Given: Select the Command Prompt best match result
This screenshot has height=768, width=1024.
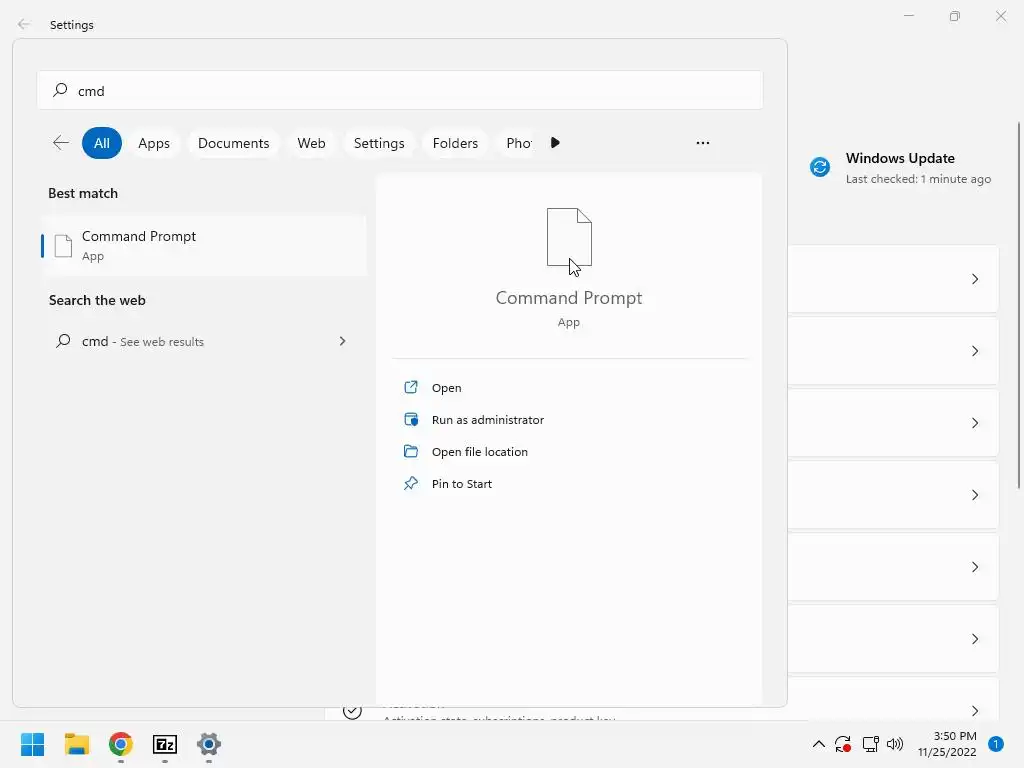Looking at the screenshot, I should coord(203,246).
